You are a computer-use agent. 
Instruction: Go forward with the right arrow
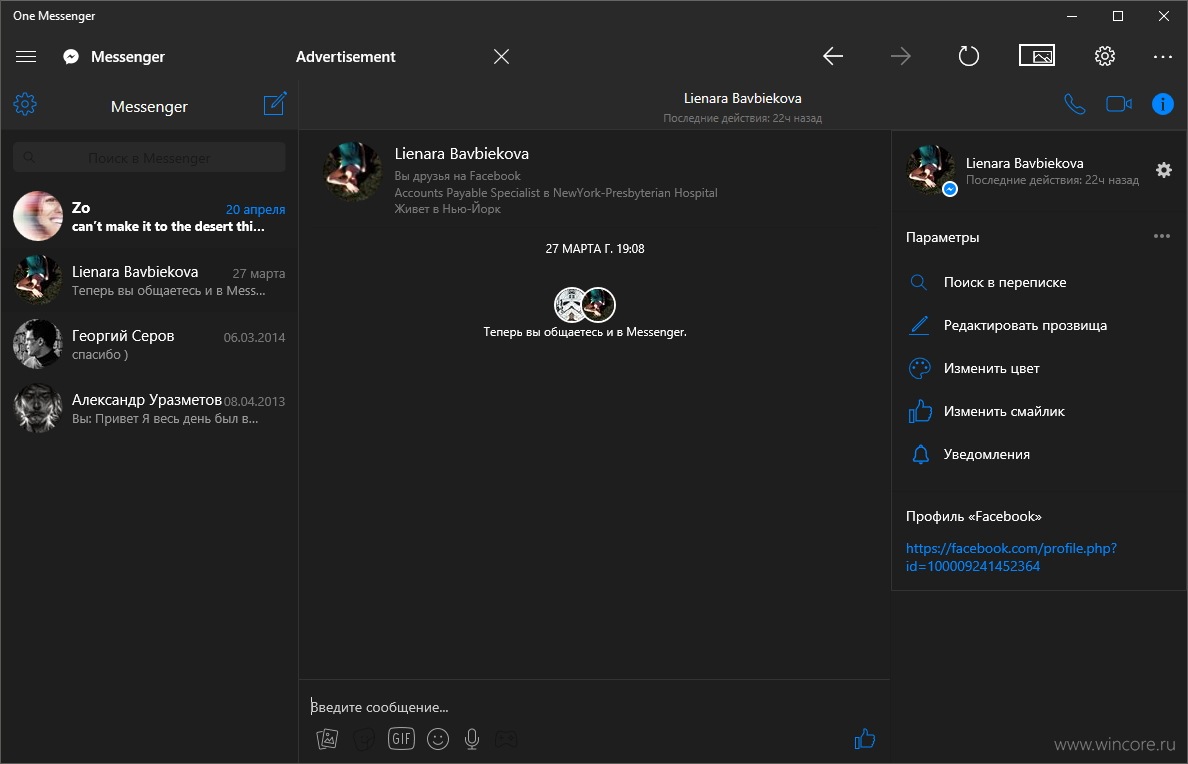click(x=901, y=56)
